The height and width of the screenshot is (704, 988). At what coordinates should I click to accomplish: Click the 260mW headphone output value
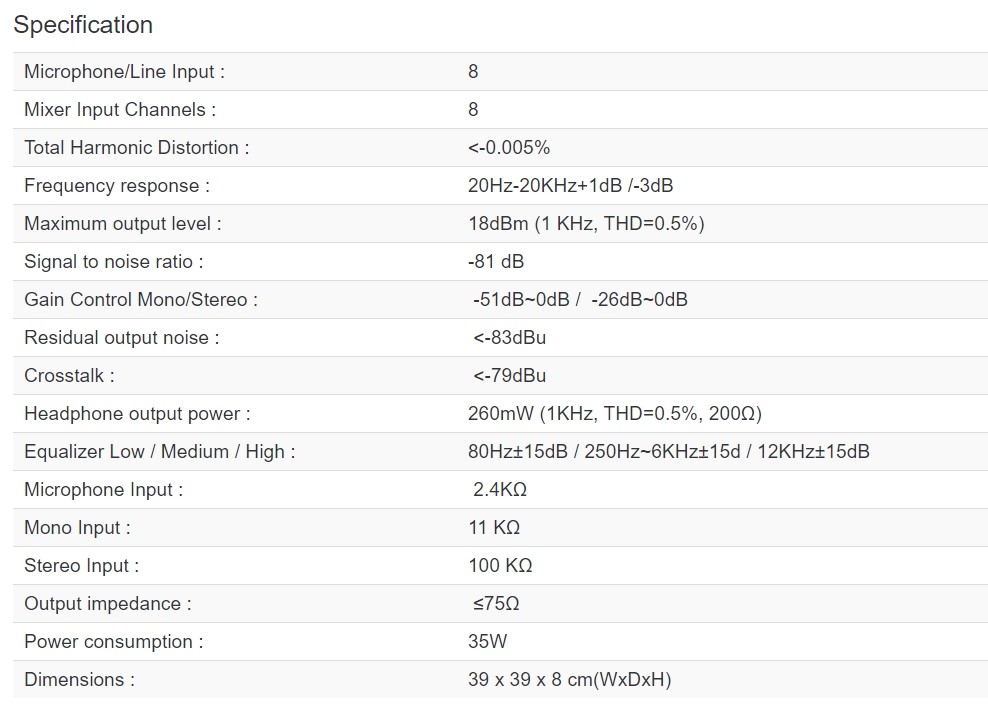[614, 414]
